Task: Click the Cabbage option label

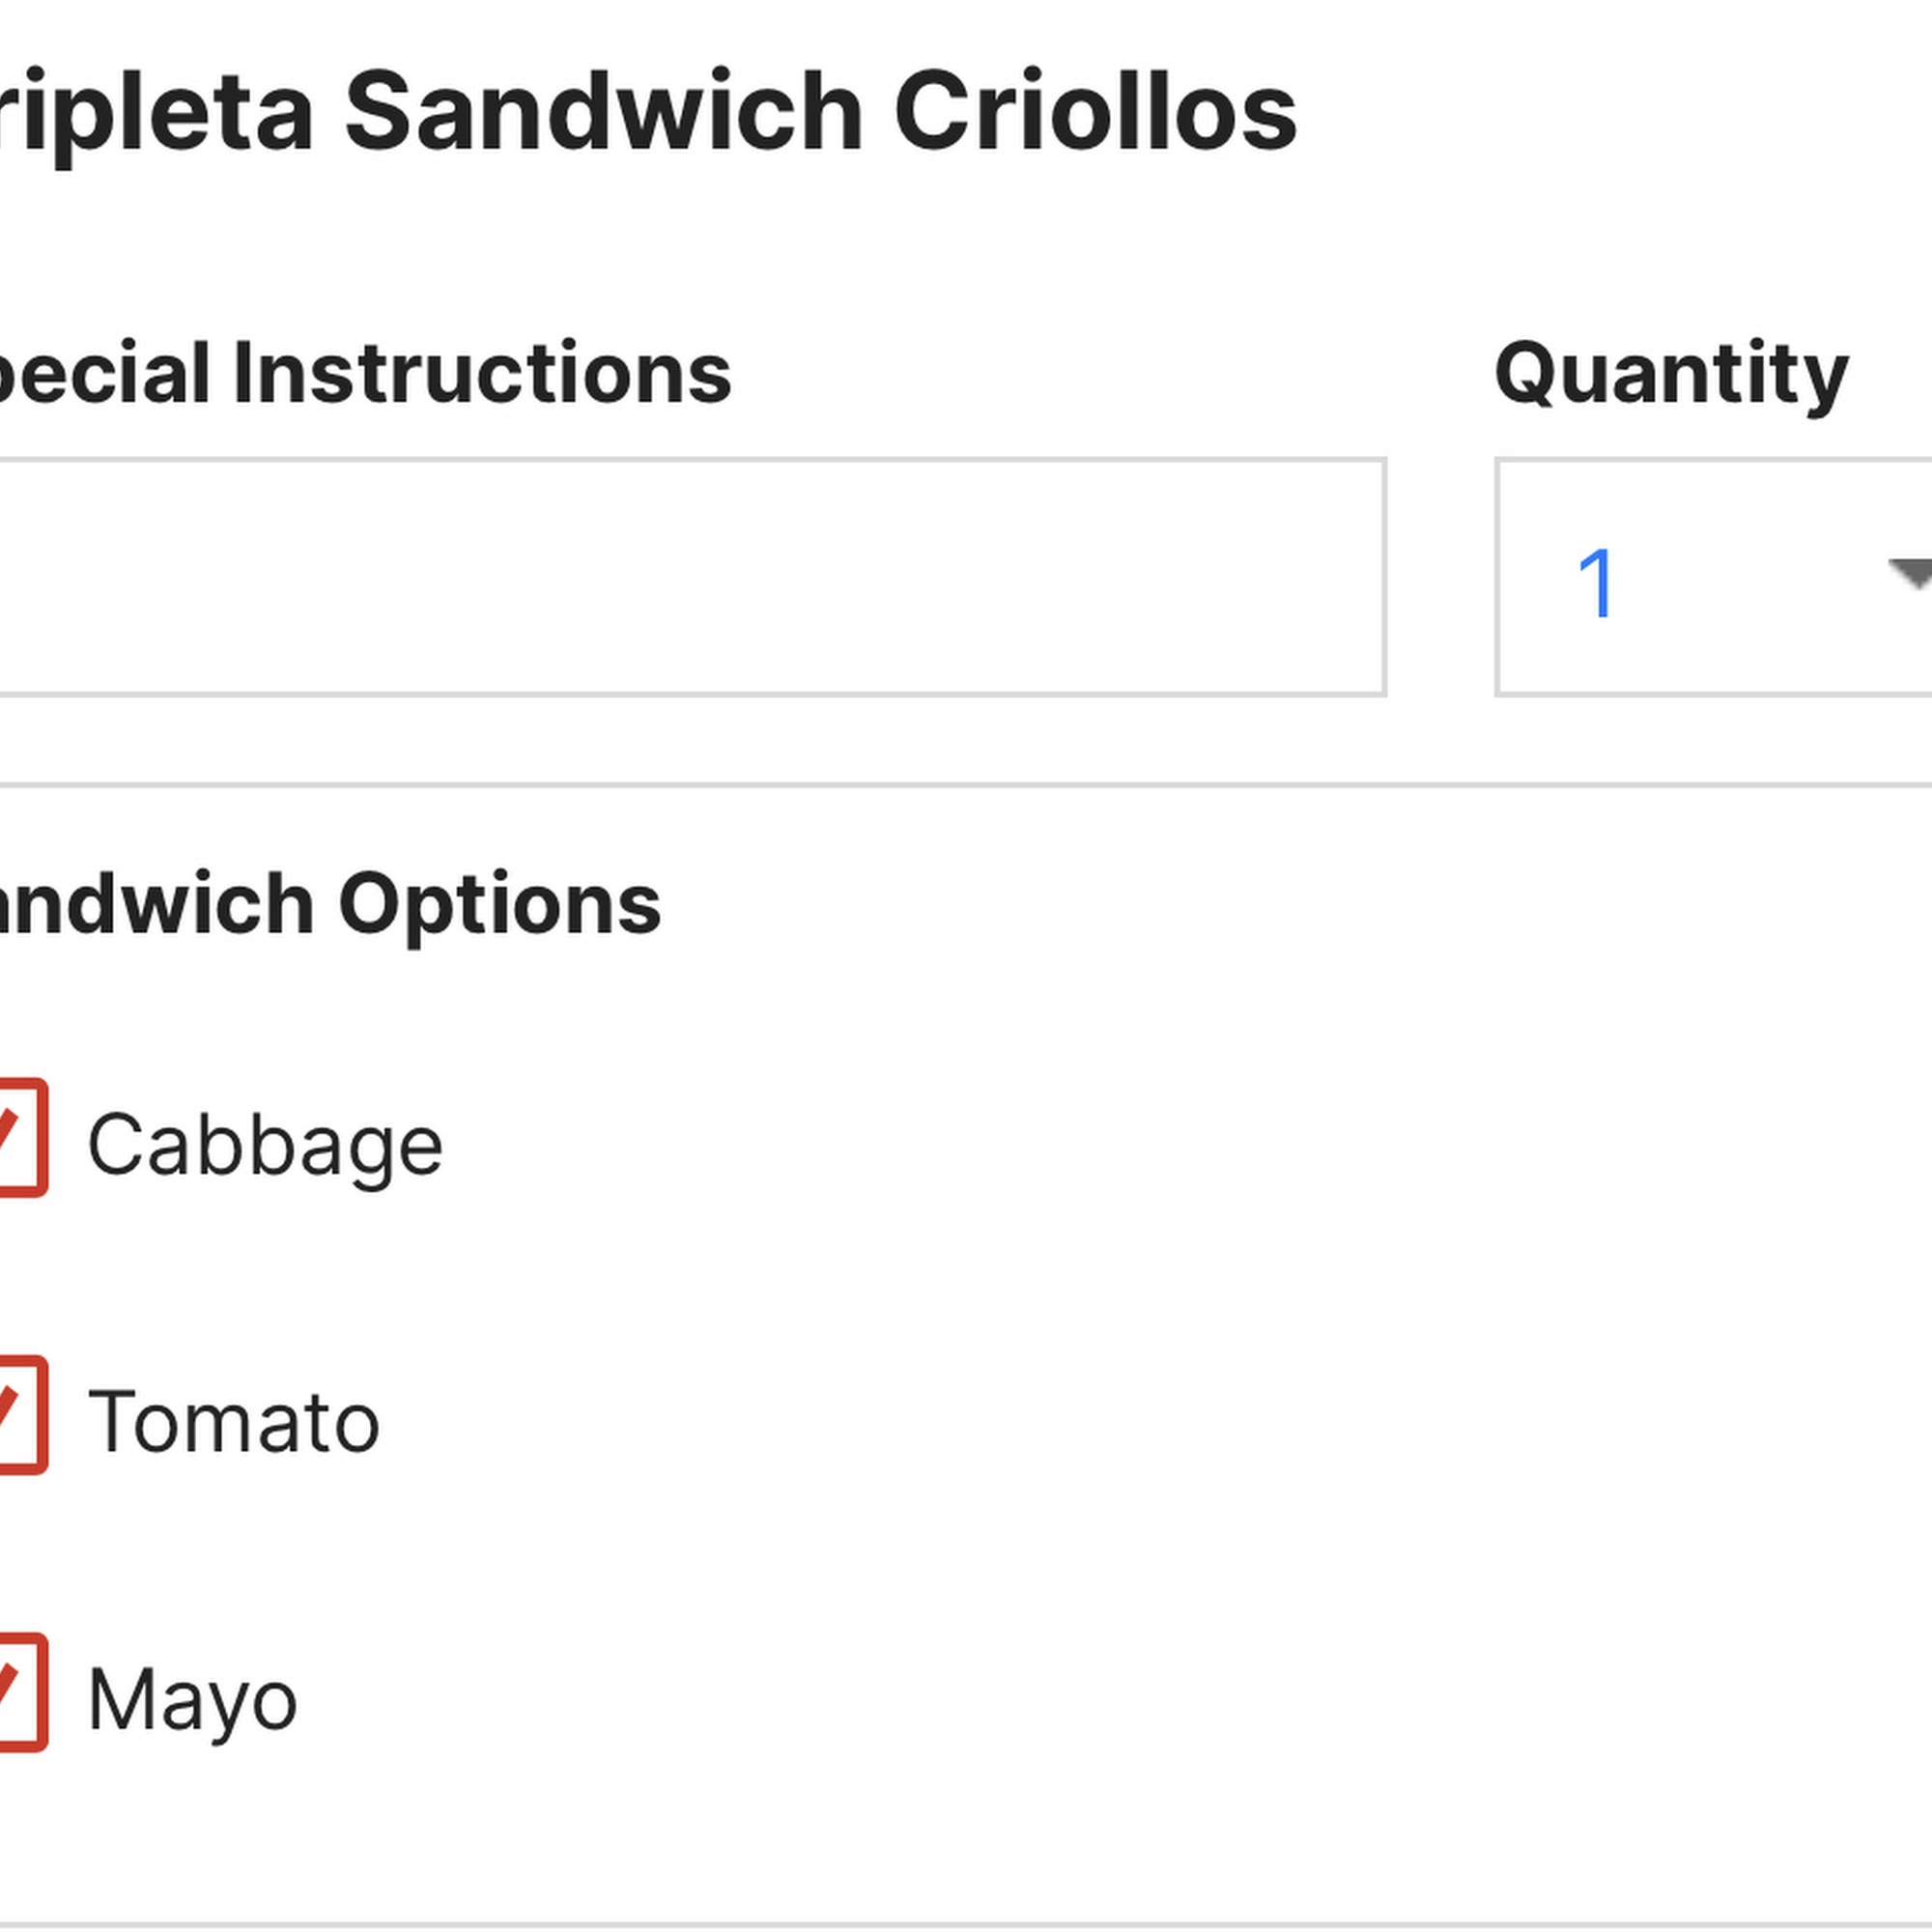Action: pos(265,1145)
